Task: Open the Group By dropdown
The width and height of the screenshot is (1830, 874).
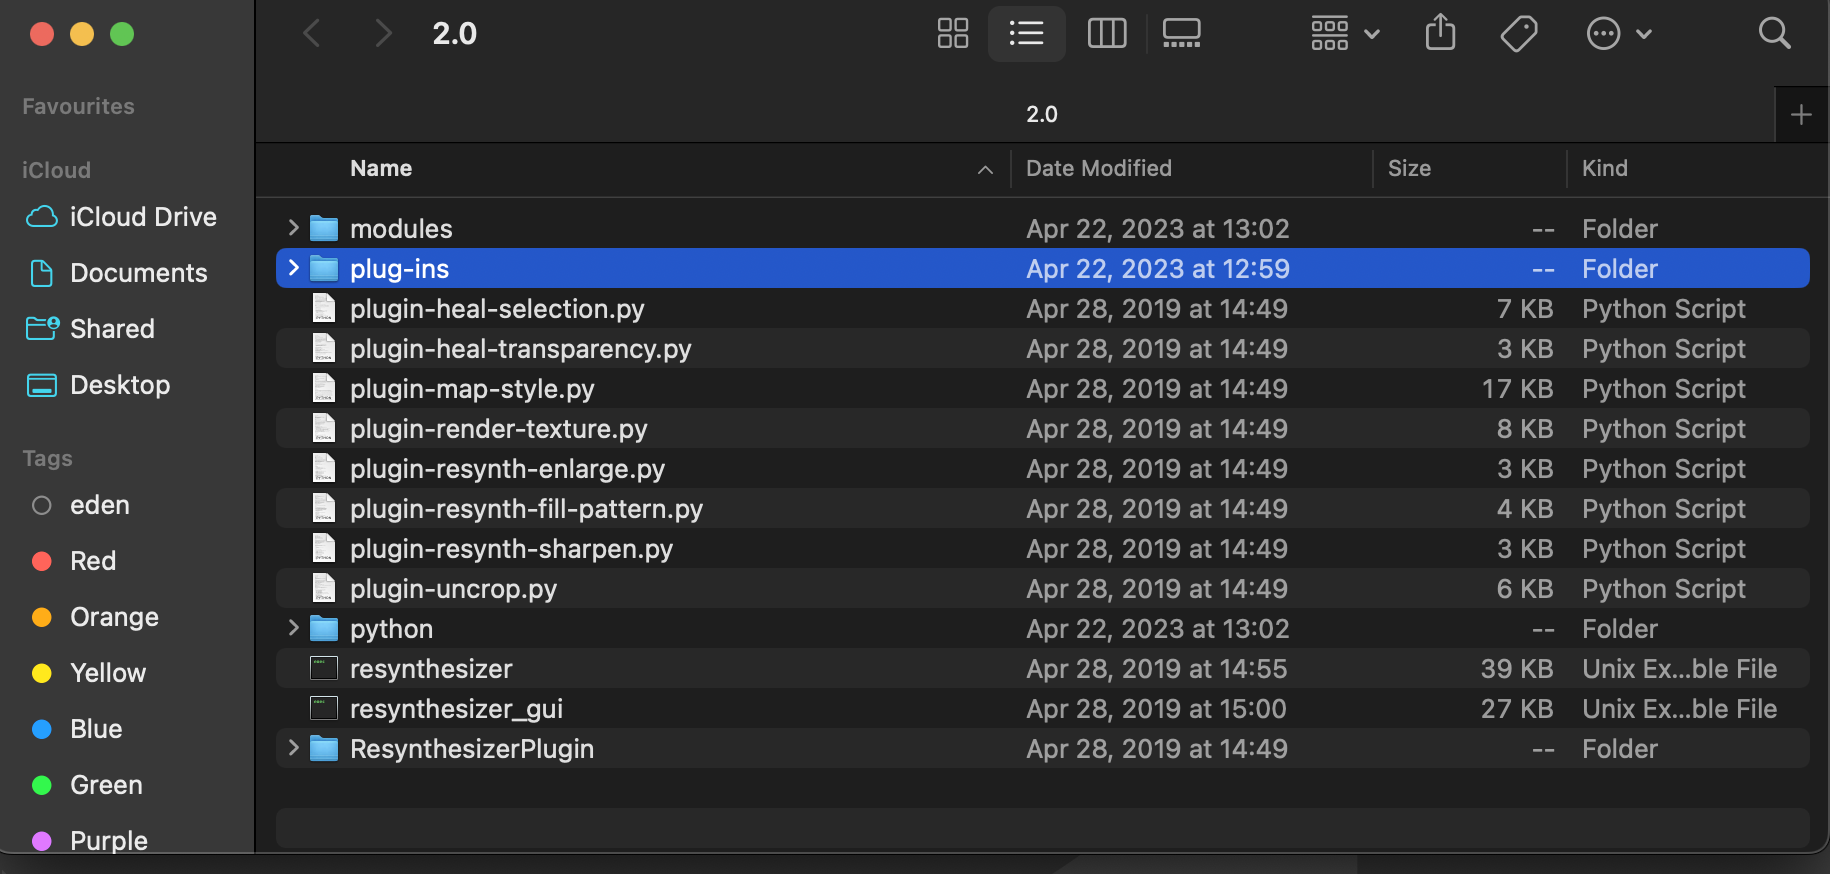Action: pyautogui.click(x=1345, y=33)
